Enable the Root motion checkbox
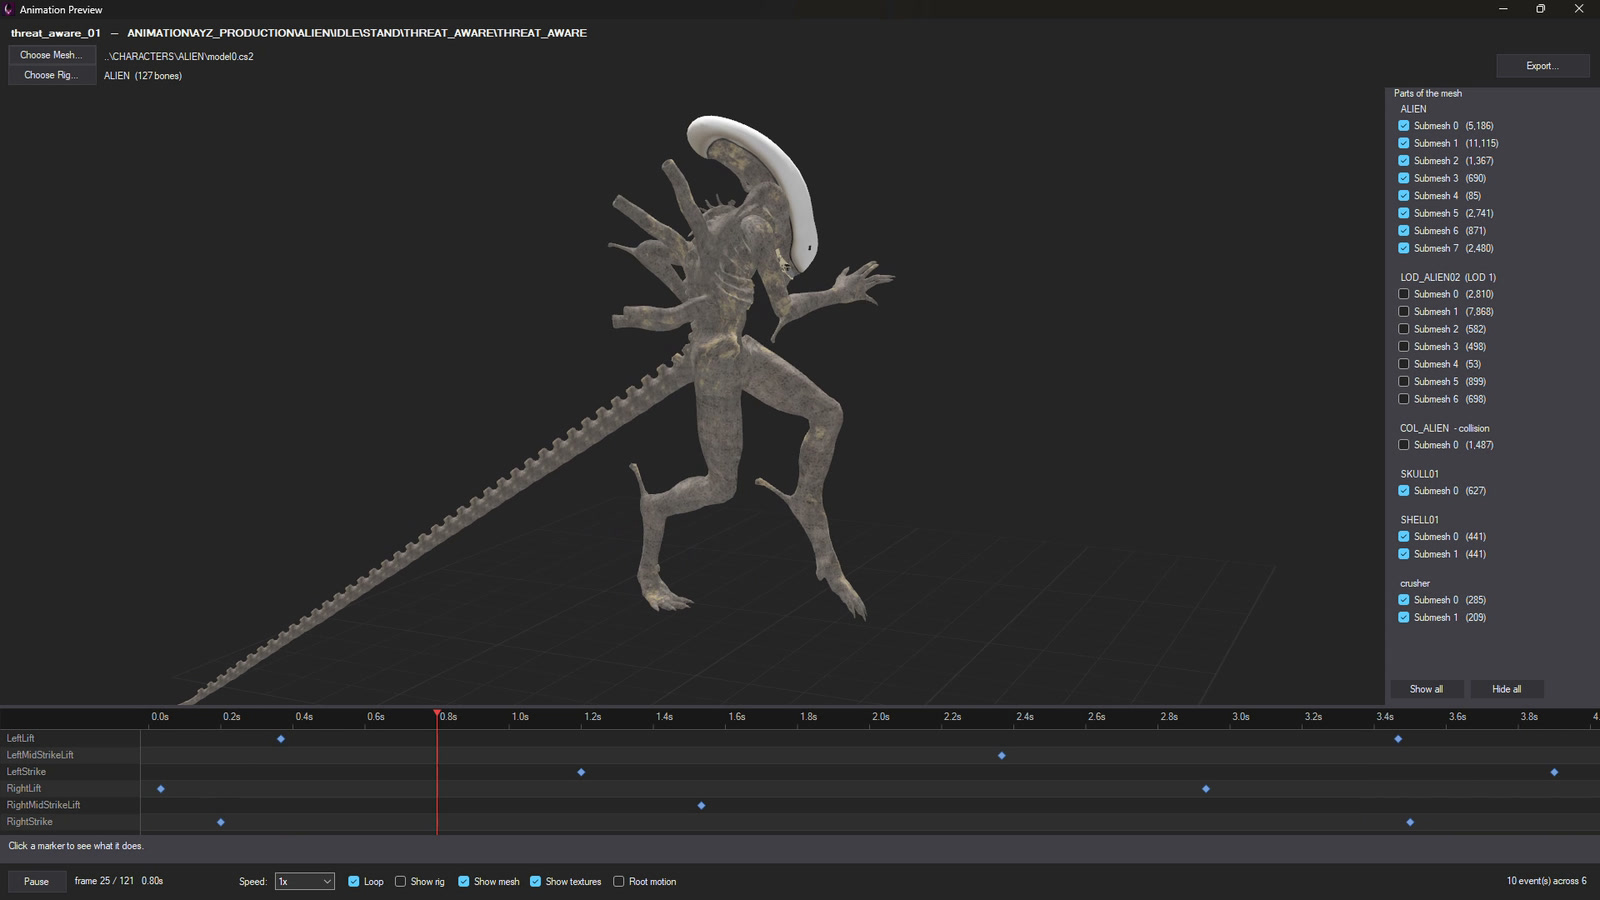 click(x=619, y=881)
